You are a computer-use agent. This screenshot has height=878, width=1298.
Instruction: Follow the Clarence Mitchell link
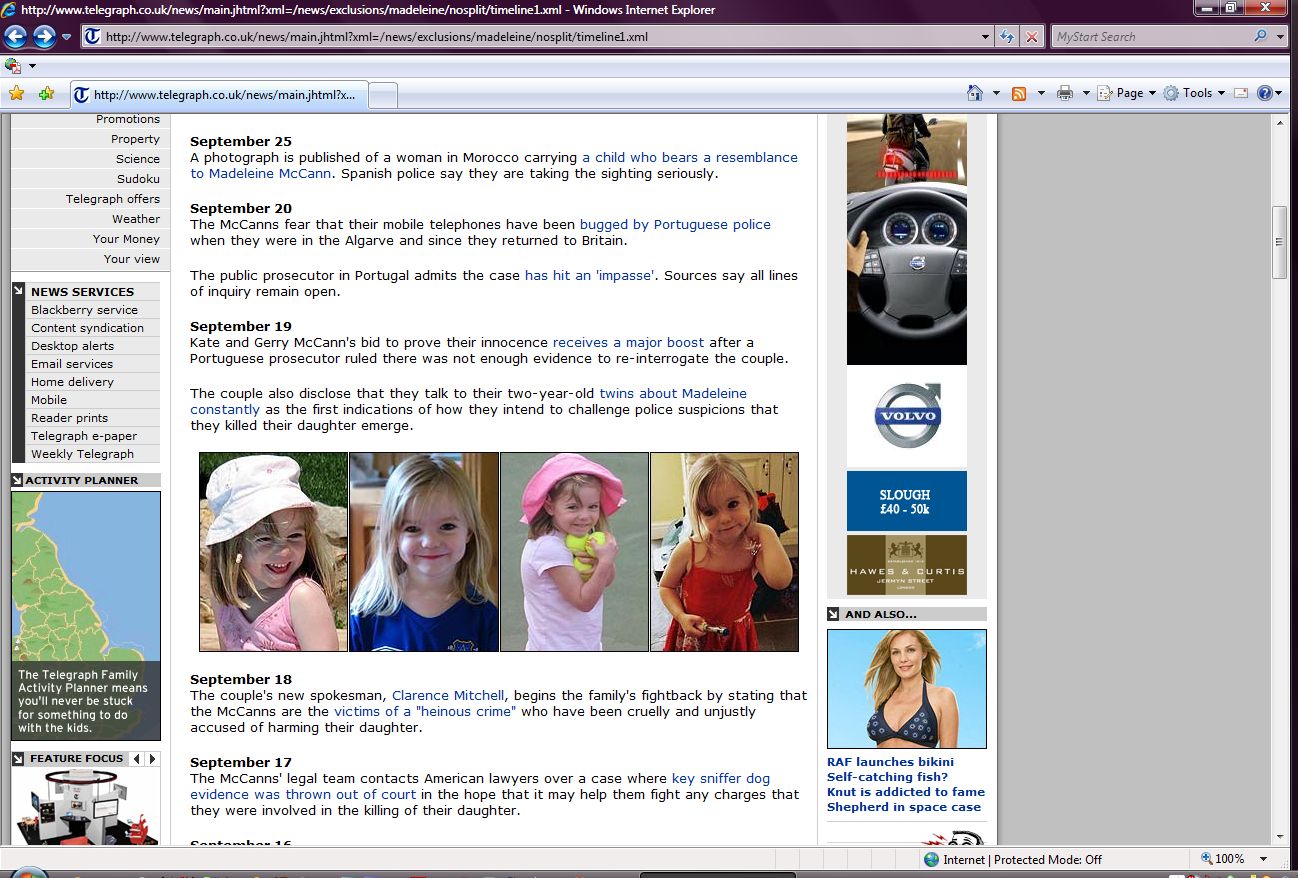[448, 695]
